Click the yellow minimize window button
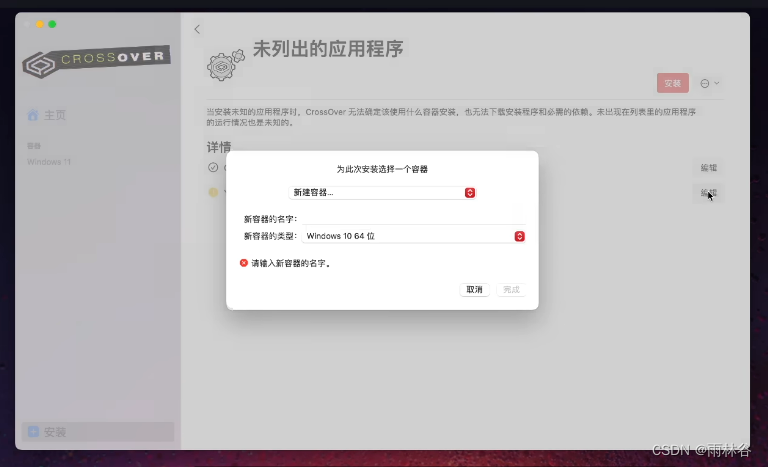 click(x=40, y=24)
